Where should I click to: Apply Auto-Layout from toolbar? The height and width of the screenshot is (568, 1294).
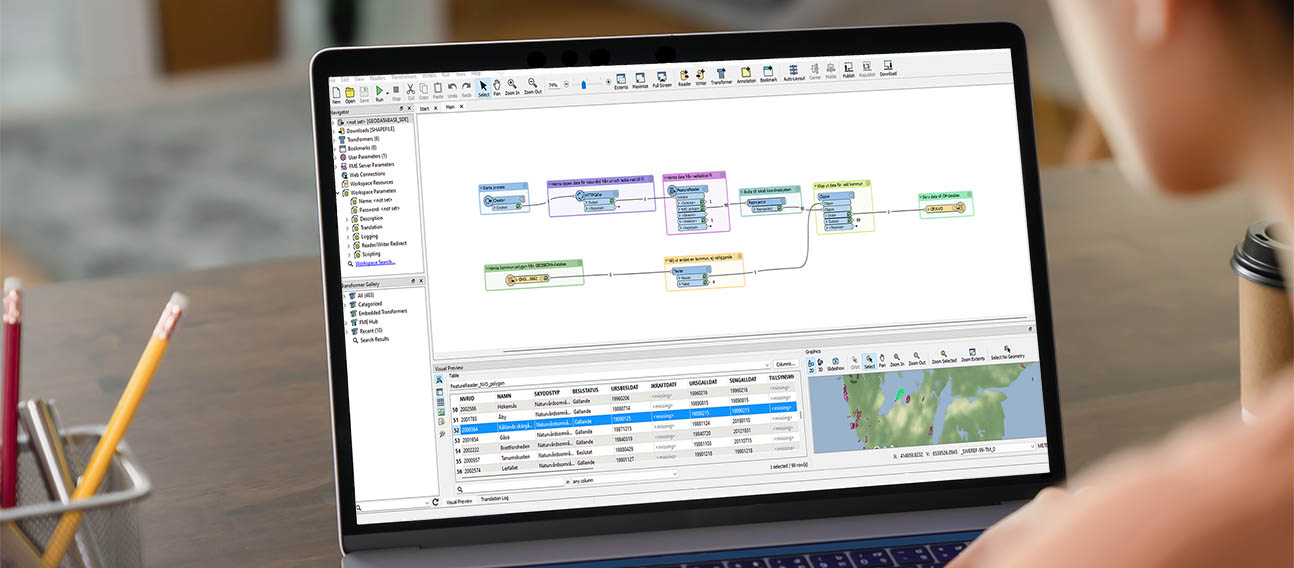click(794, 73)
